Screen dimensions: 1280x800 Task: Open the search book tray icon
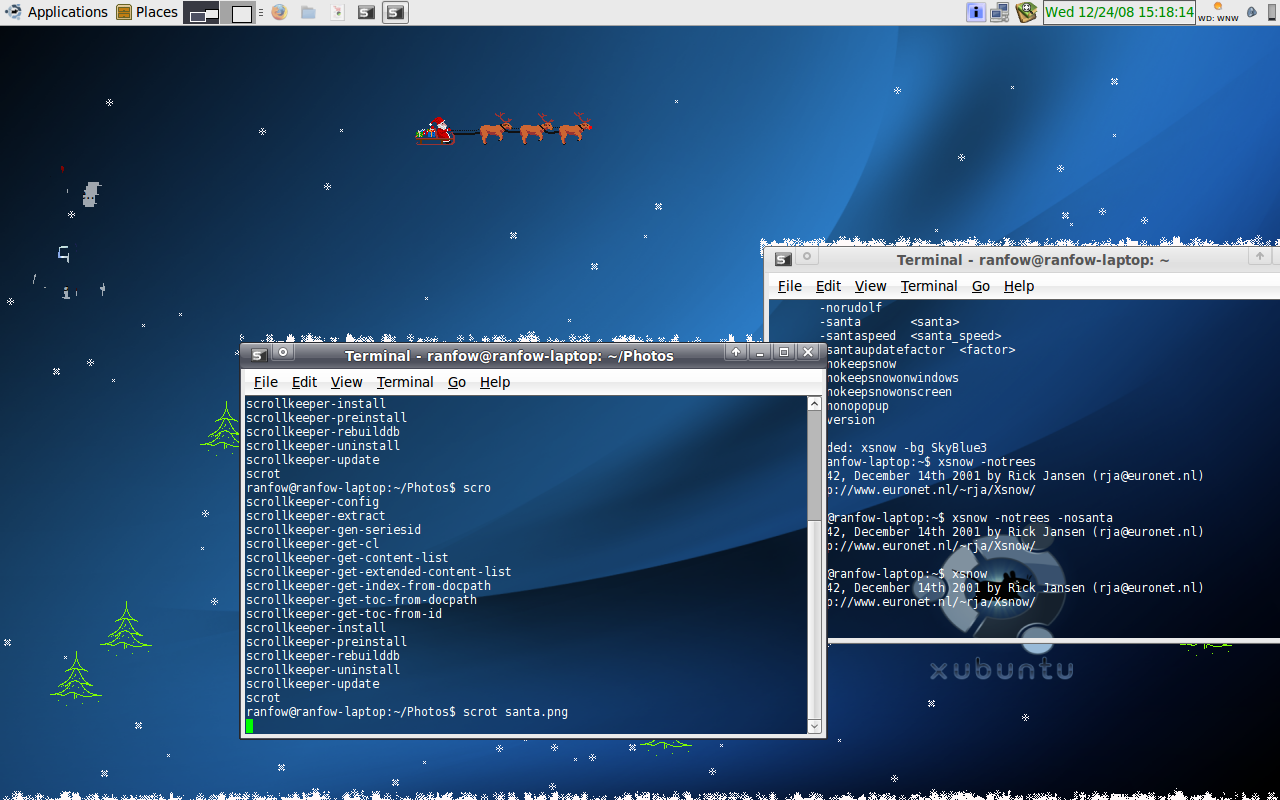pyautogui.click(x=1026, y=12)
